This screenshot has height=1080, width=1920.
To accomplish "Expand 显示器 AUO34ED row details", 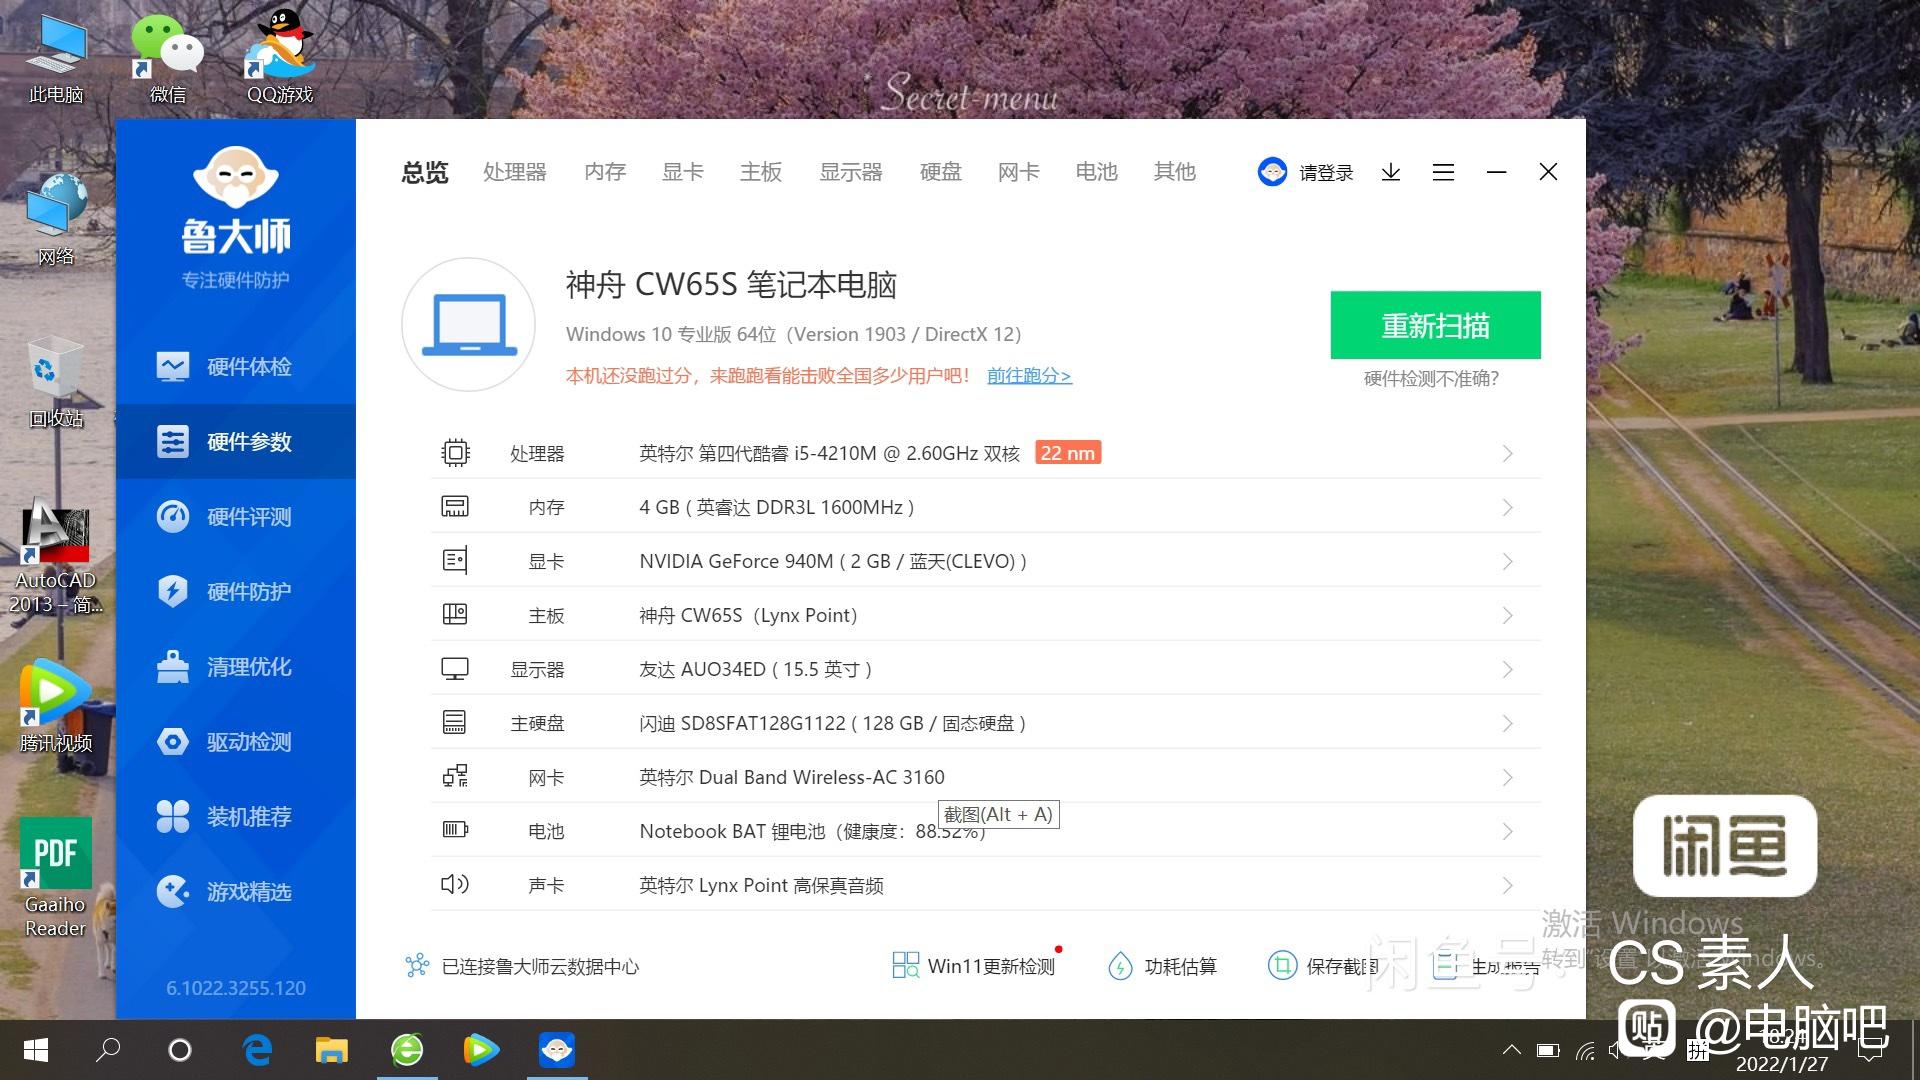I will [1507, 670].
